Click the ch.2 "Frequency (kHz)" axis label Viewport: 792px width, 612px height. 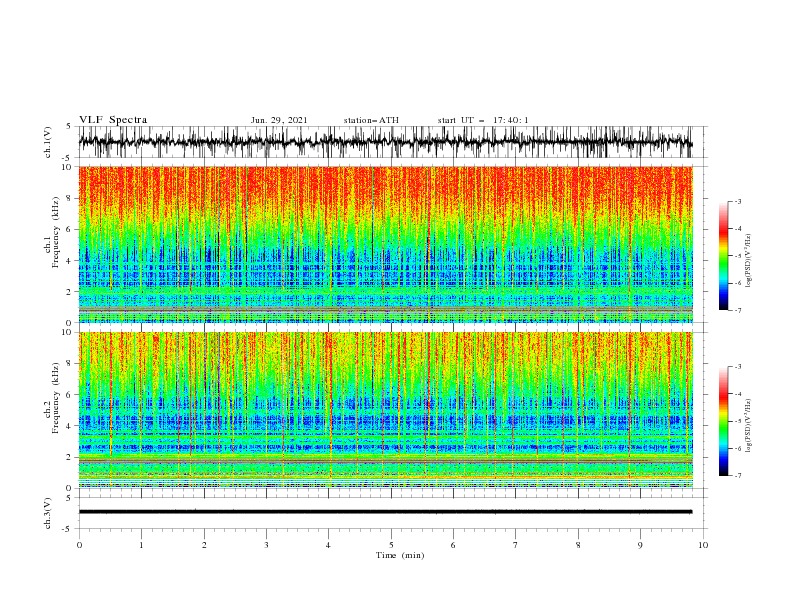coord(56,398)
